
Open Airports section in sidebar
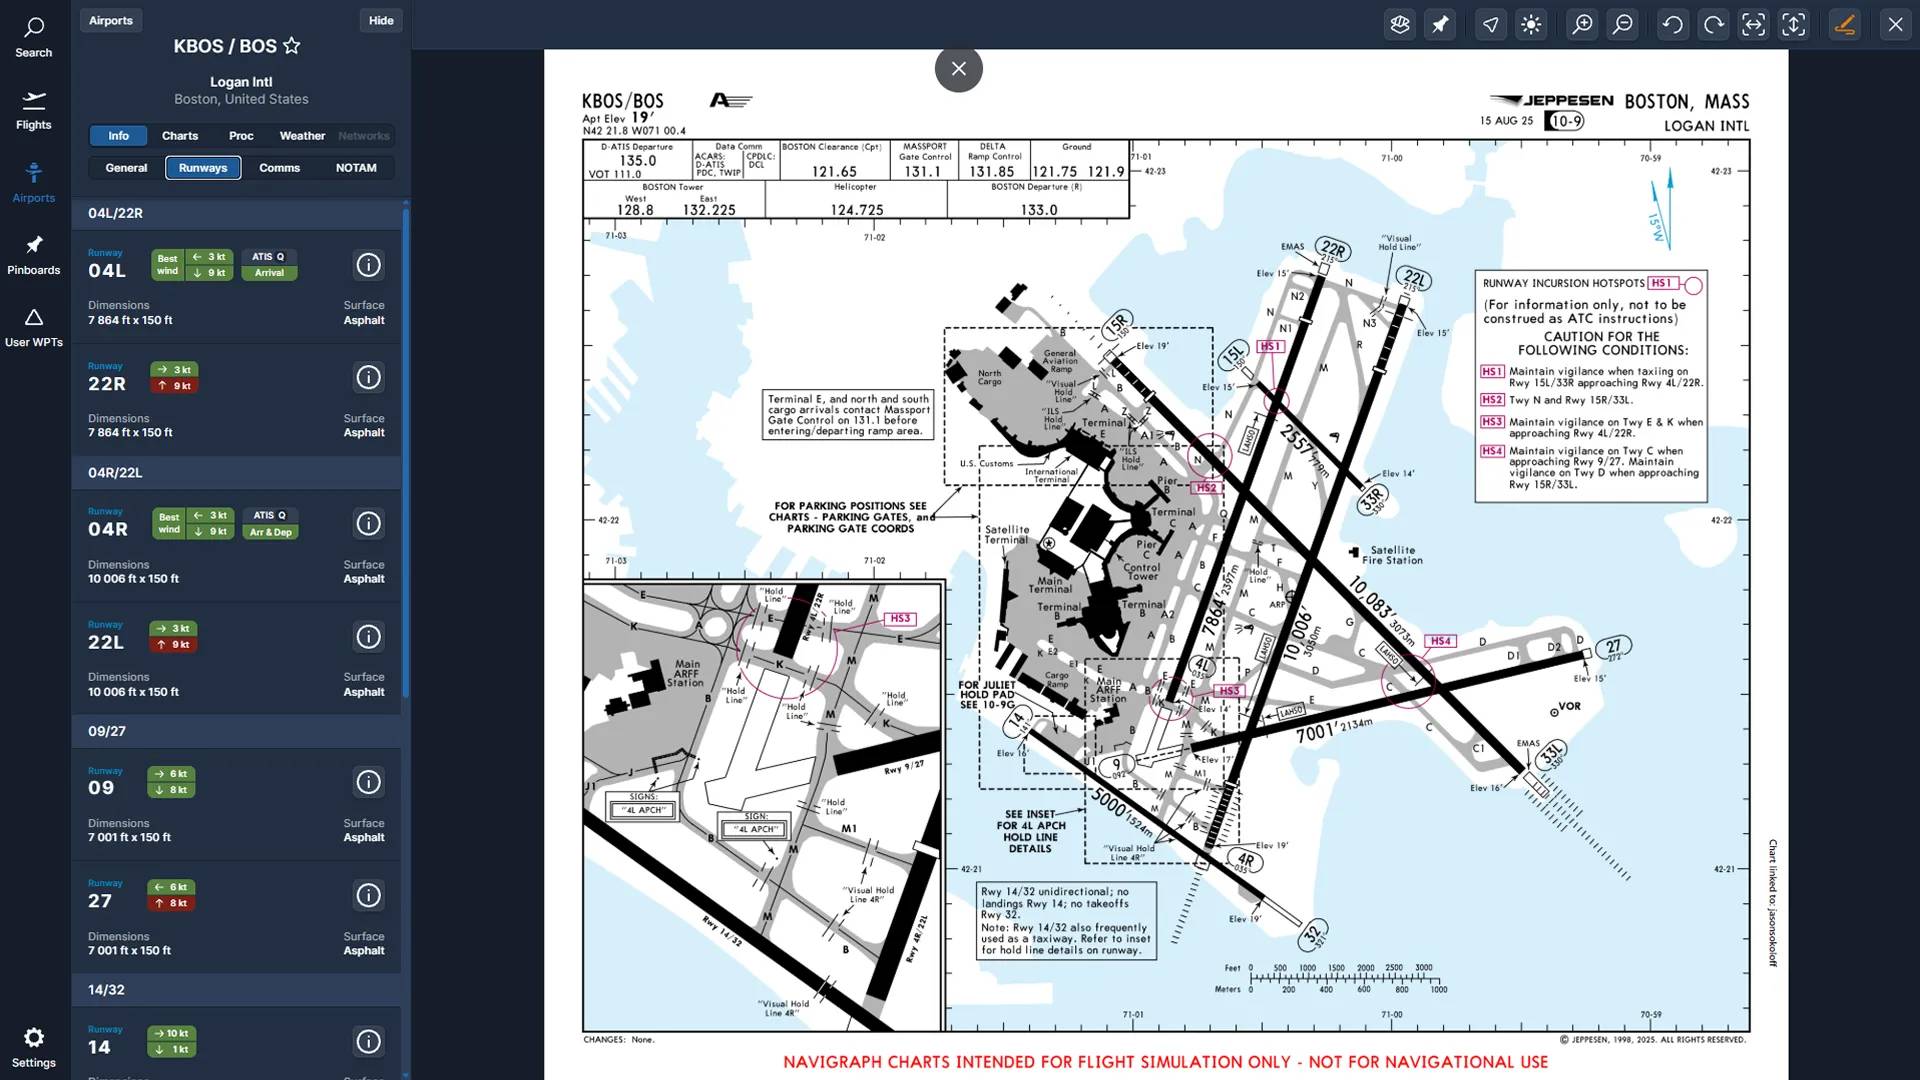pos(34,183)
